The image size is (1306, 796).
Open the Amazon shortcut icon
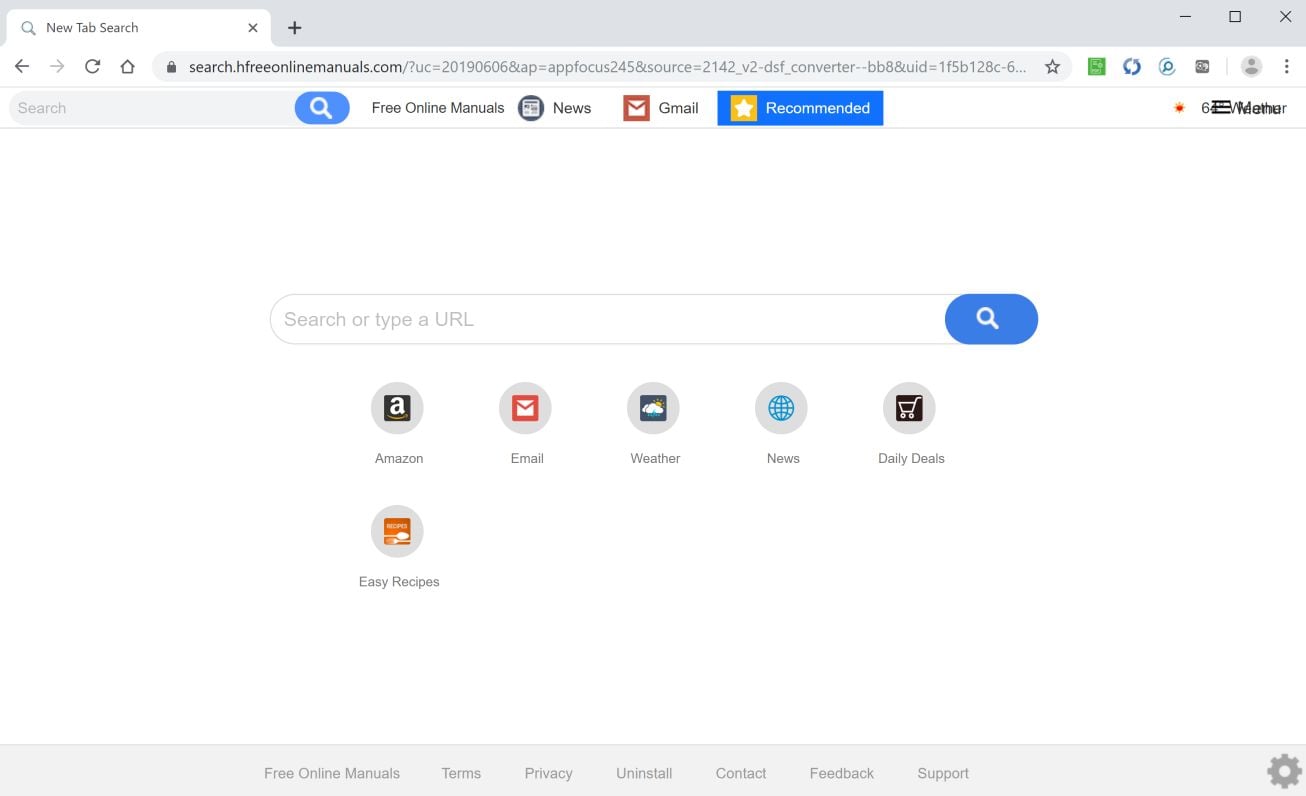(x=397, y=408)
